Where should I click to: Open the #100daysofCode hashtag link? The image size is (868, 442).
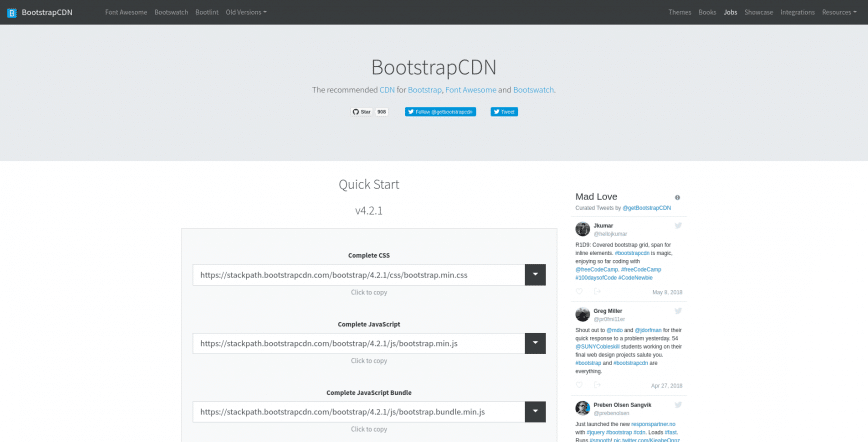tap(596, 277)
